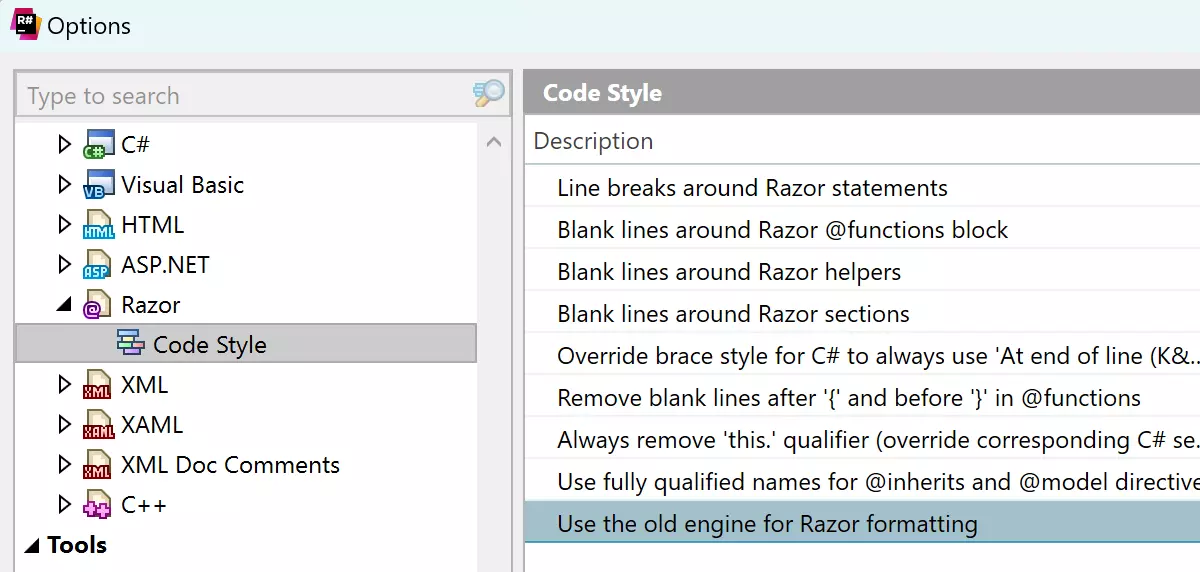Expand the XML Doc Comments node
This screenshot has width=1200, height=572.
65,465
